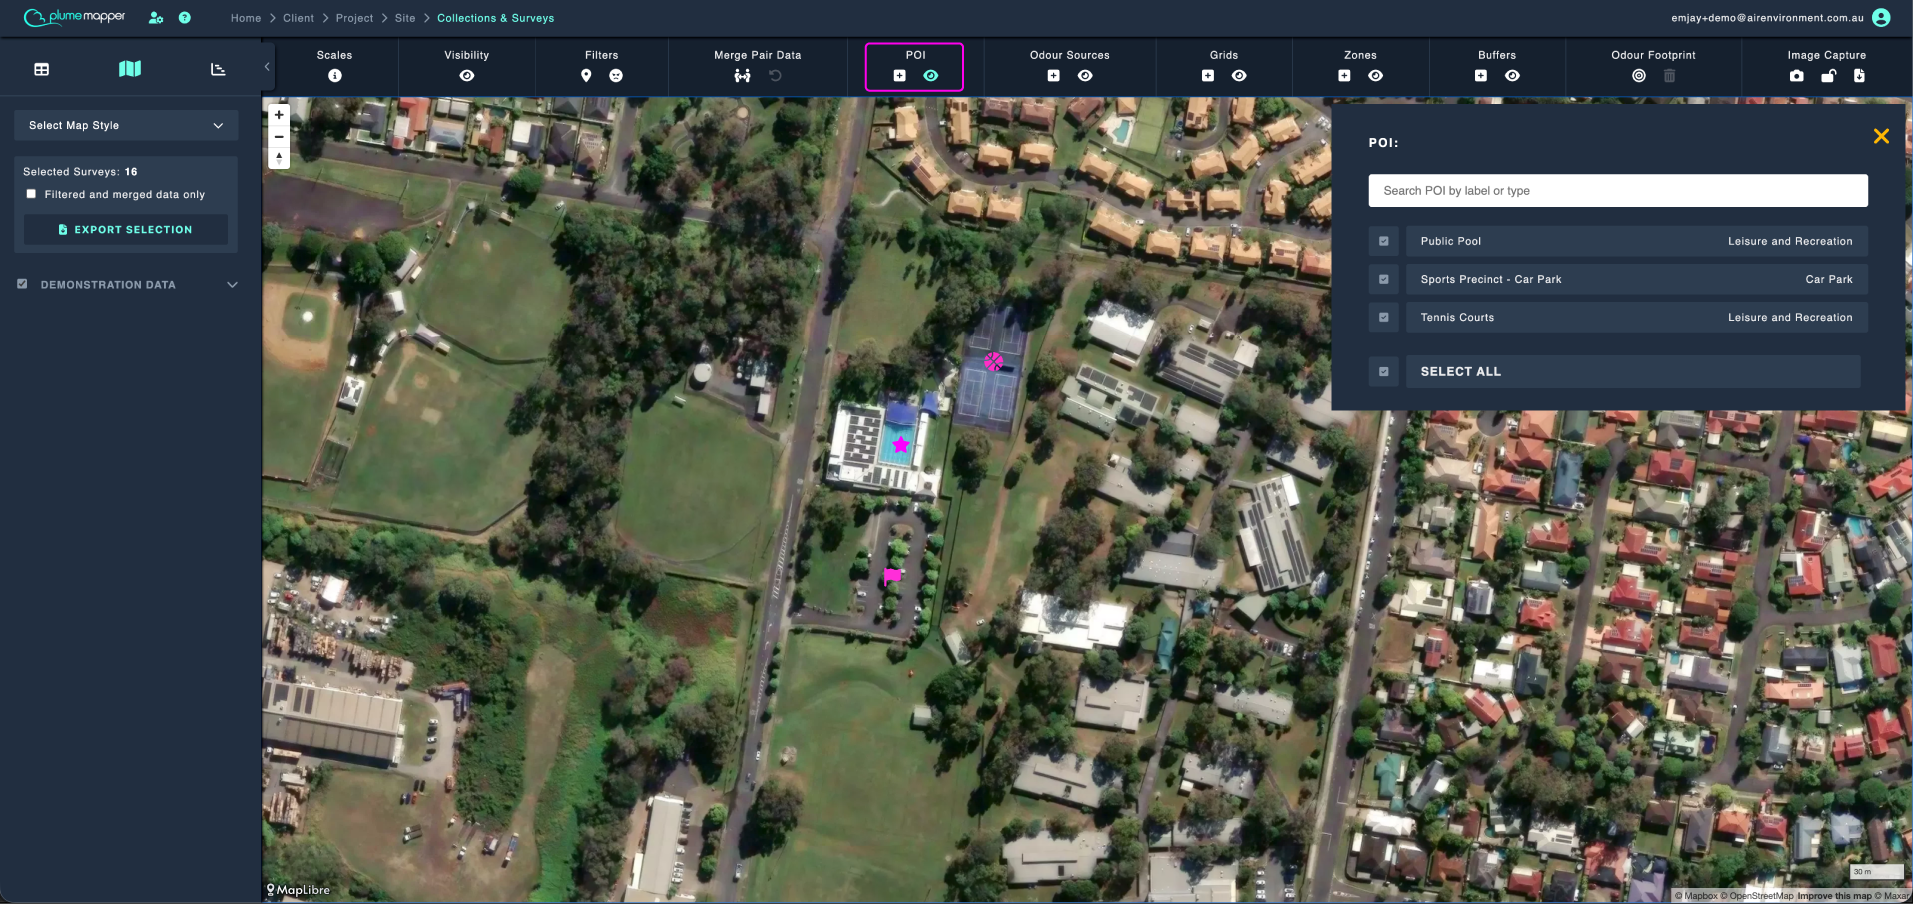Click the pink star POI marker on map

coord(901,444)
